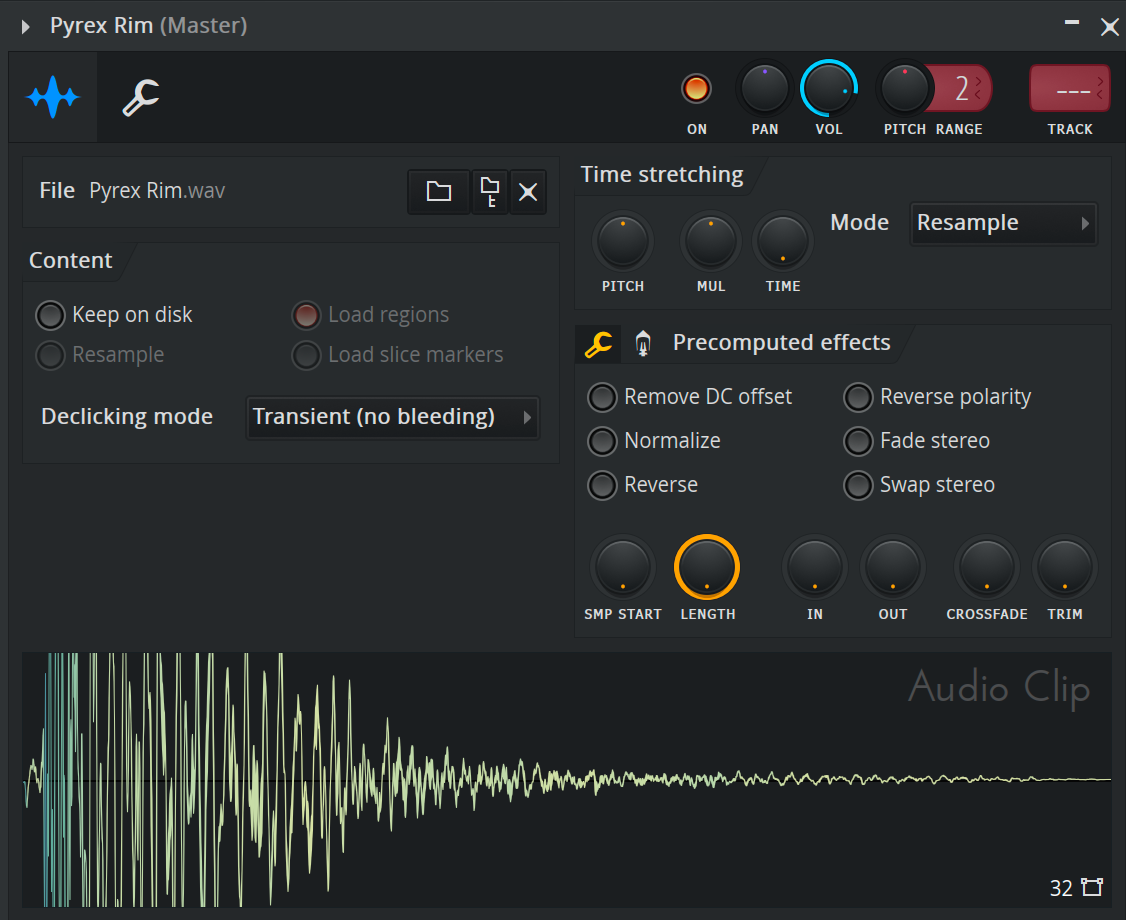
Task: Click the yellow wrench precomputed effects icon
Action: tap(598, 344)
